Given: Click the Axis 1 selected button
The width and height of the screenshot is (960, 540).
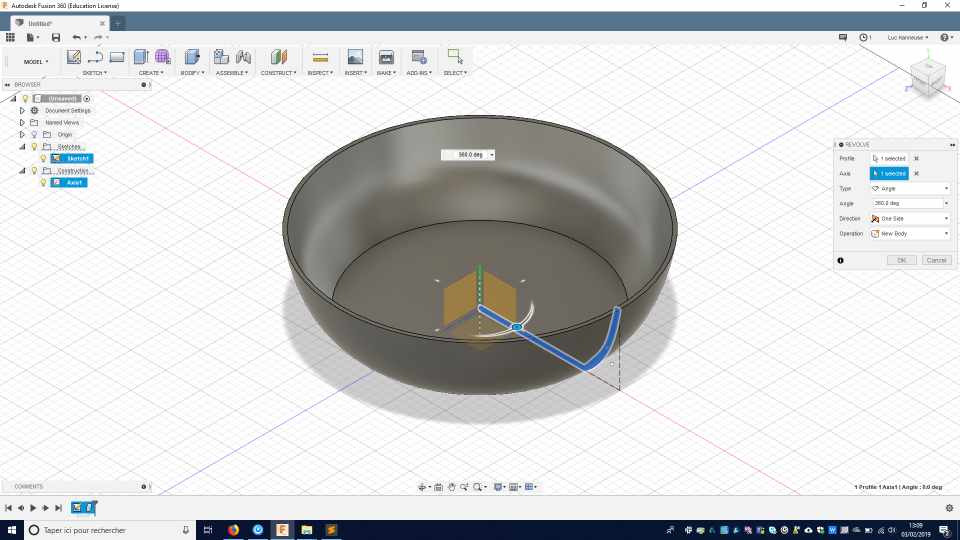Looking at the screenshot, I should pos(889,174).
